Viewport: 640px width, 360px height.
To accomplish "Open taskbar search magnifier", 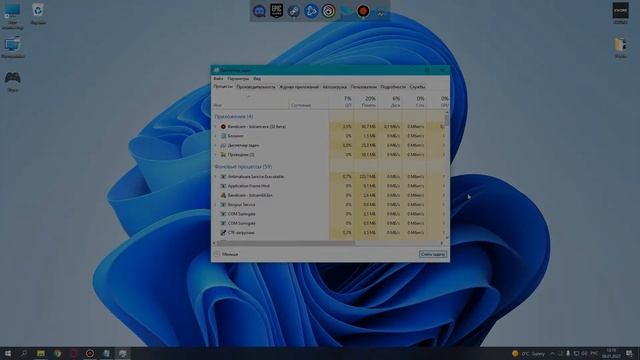I will (x=24, y=353).
